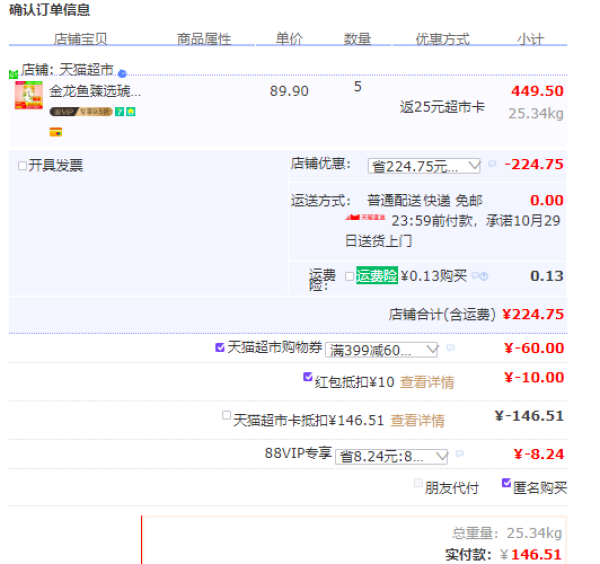Open 查看详情 next to 红包抵扣¥10
Viewport: 600px width, 564px height.
[427, 382]
